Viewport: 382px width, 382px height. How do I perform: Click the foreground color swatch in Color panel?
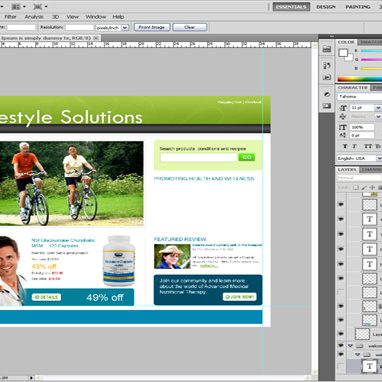[x=343, y=53]
